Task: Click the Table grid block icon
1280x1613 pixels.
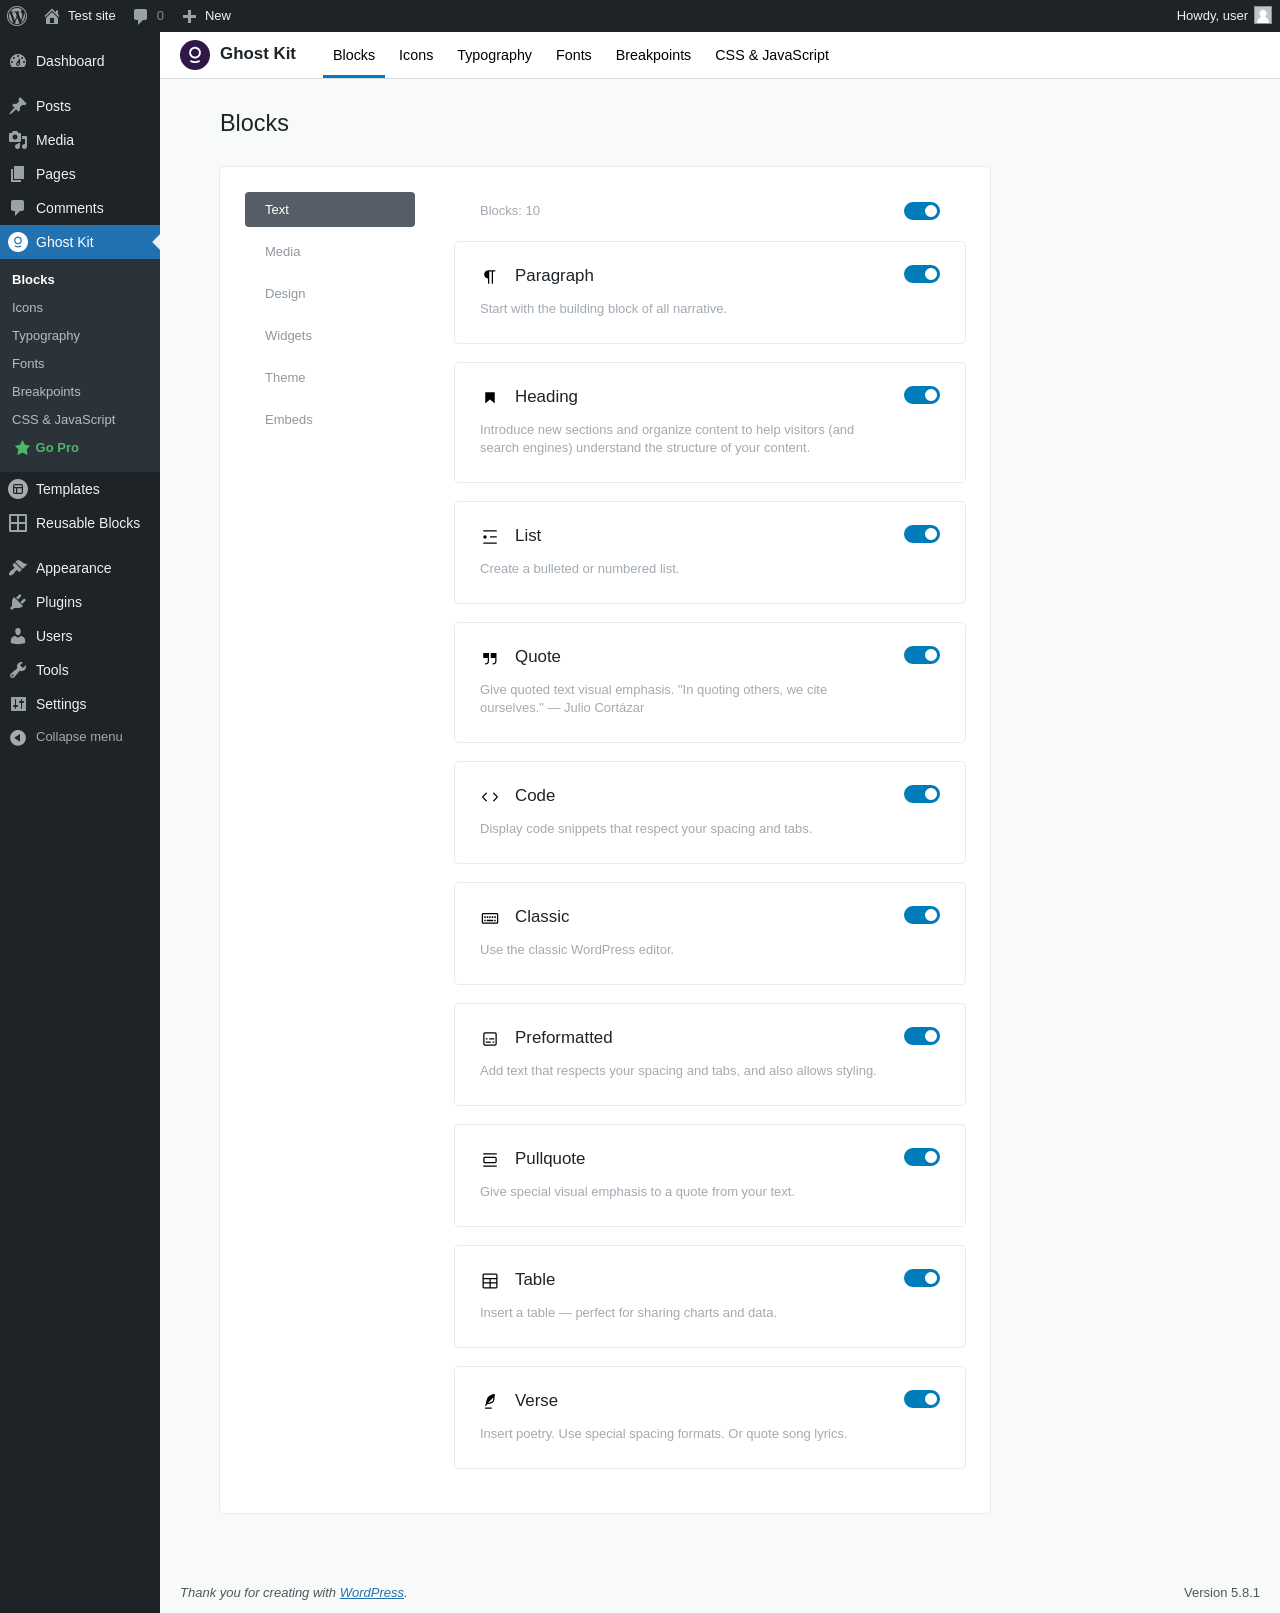Action: tap(490, 1281)
